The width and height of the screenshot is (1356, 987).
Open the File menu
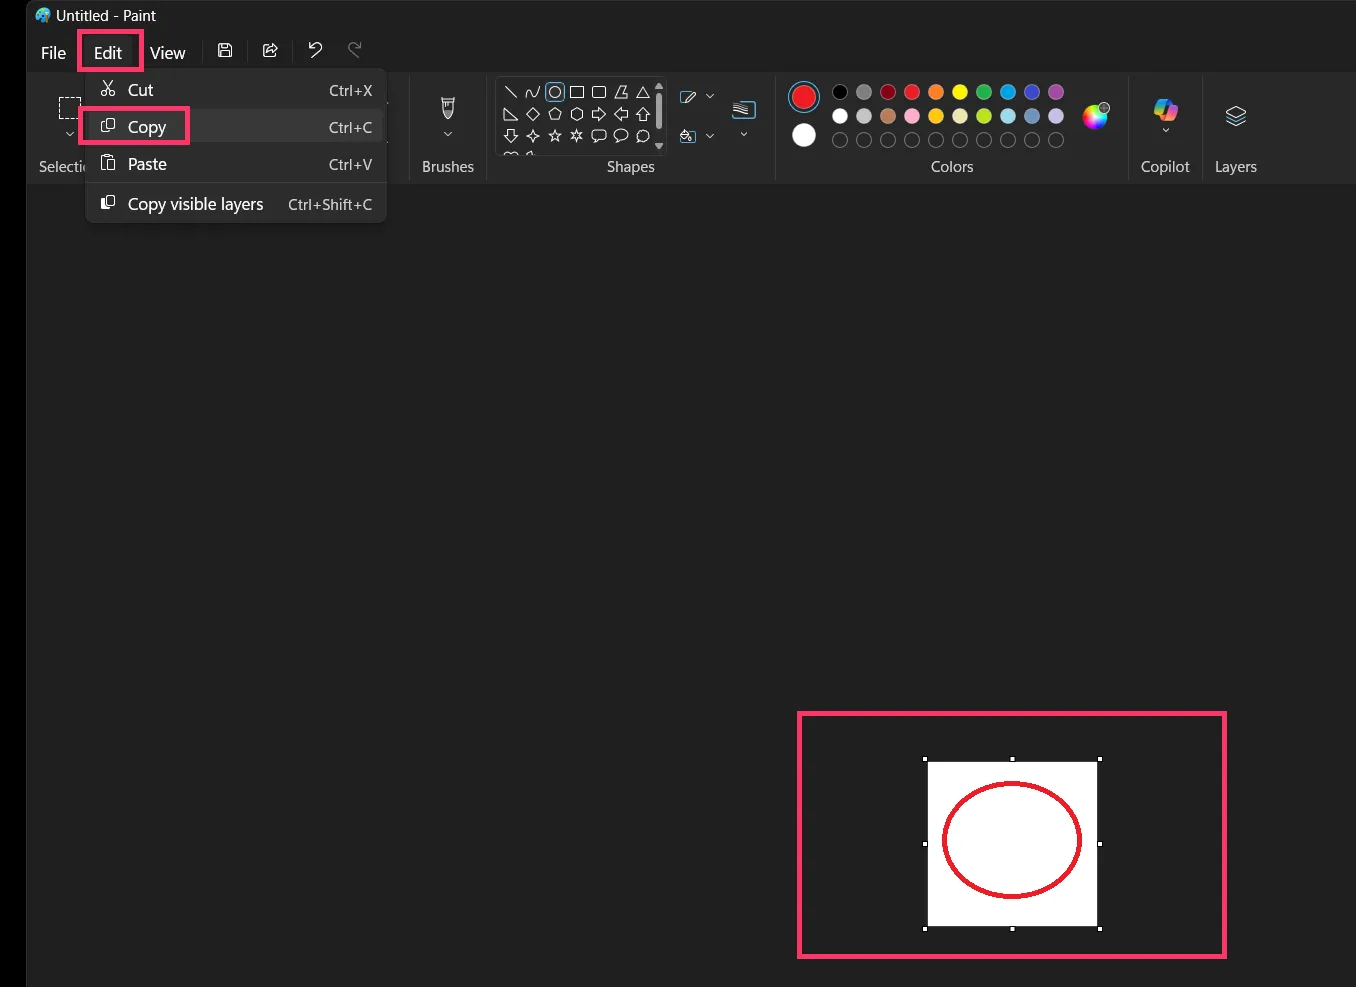click(53, 53)
